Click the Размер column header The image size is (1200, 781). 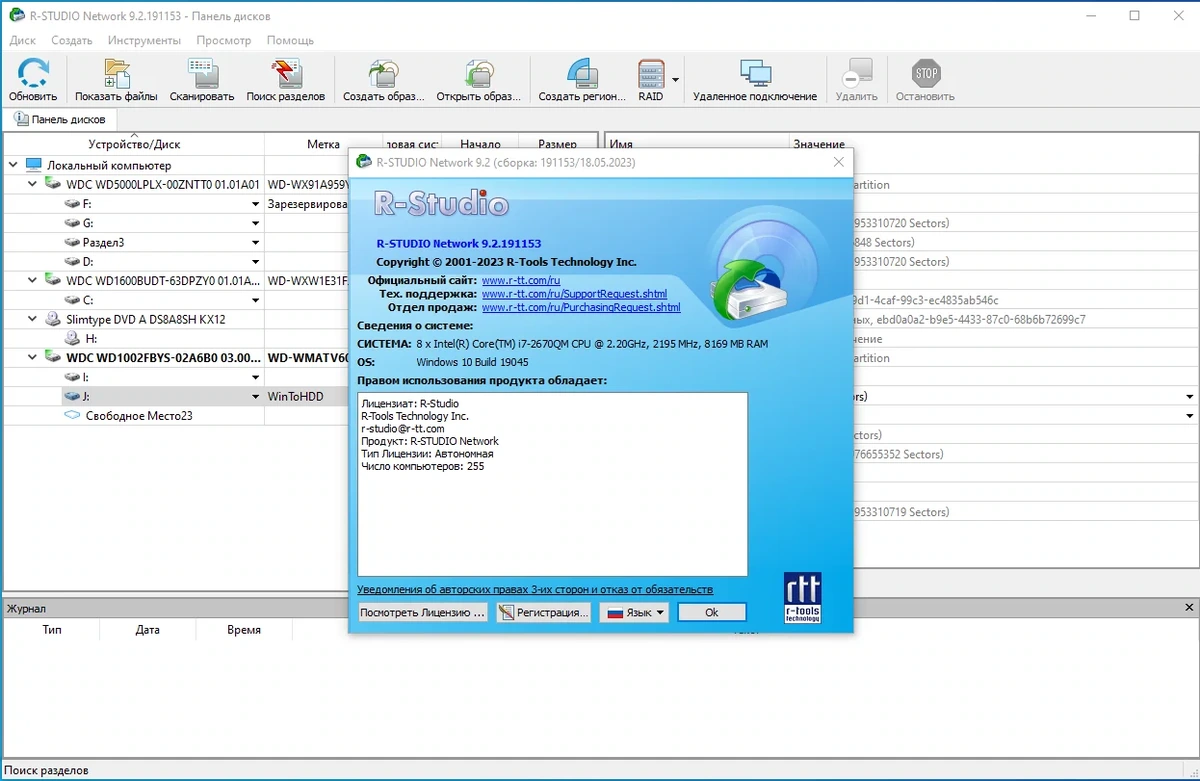(x=557, y=144)
